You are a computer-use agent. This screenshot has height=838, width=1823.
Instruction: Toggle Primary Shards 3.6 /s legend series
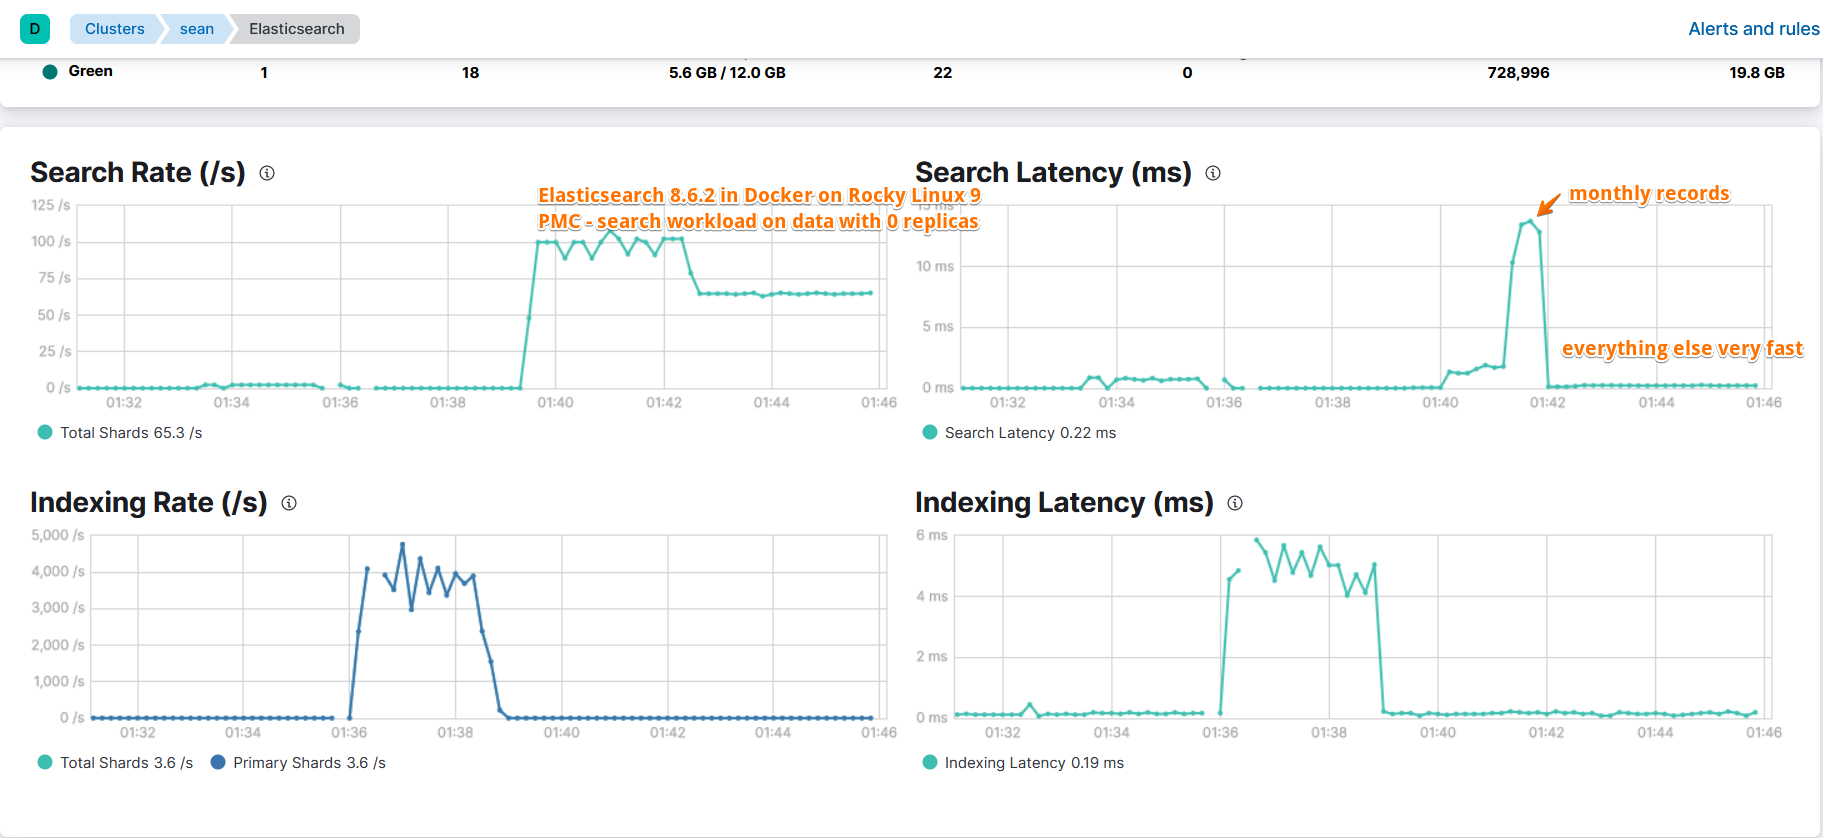(298, 763)
